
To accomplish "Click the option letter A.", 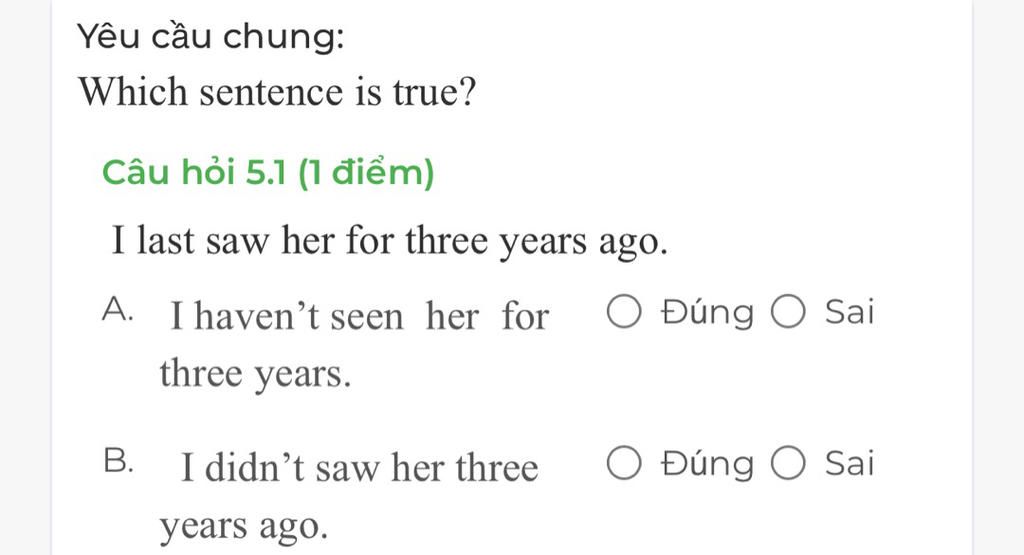I will coord(118,309).
